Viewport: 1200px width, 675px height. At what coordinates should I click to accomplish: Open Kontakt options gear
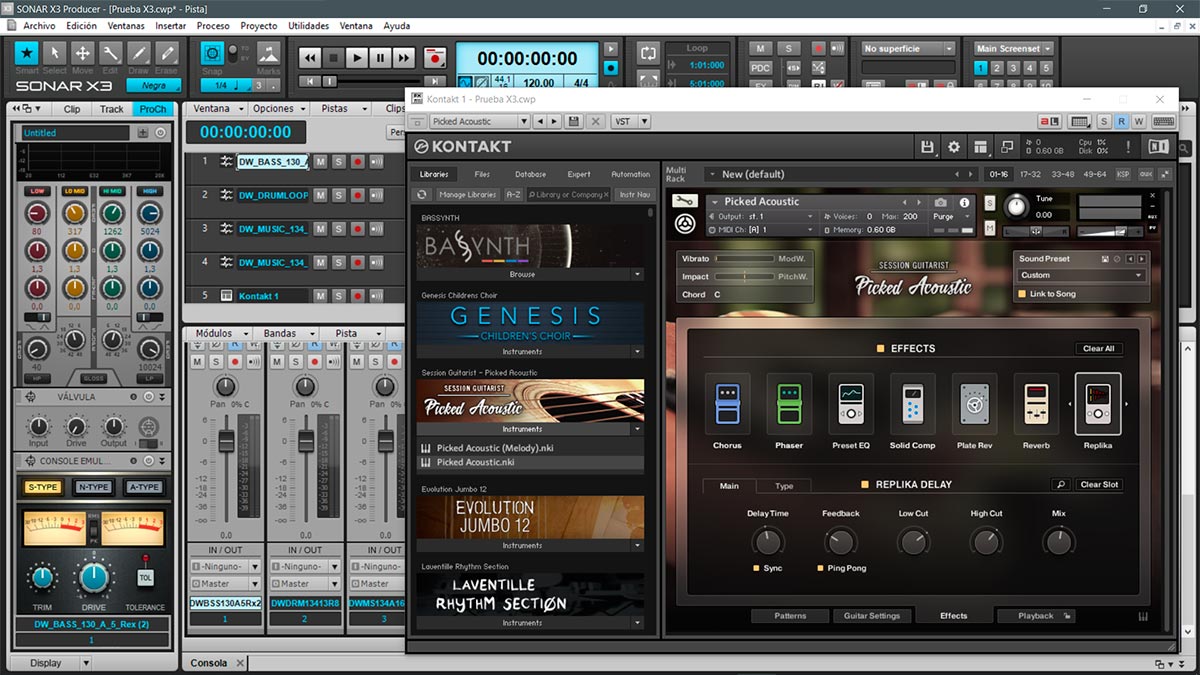click(x=954, y=147)
